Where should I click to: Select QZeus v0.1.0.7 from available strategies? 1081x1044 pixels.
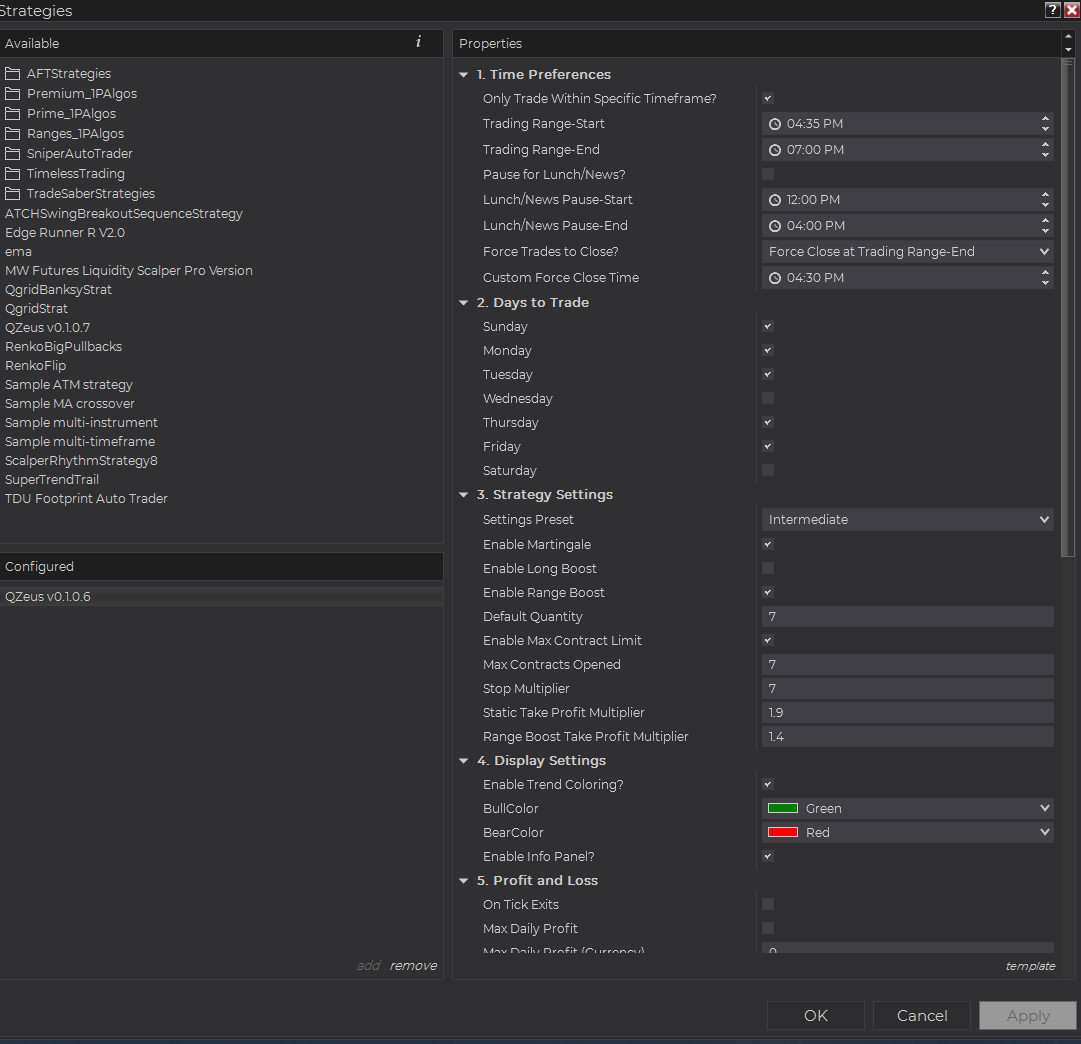48,328
